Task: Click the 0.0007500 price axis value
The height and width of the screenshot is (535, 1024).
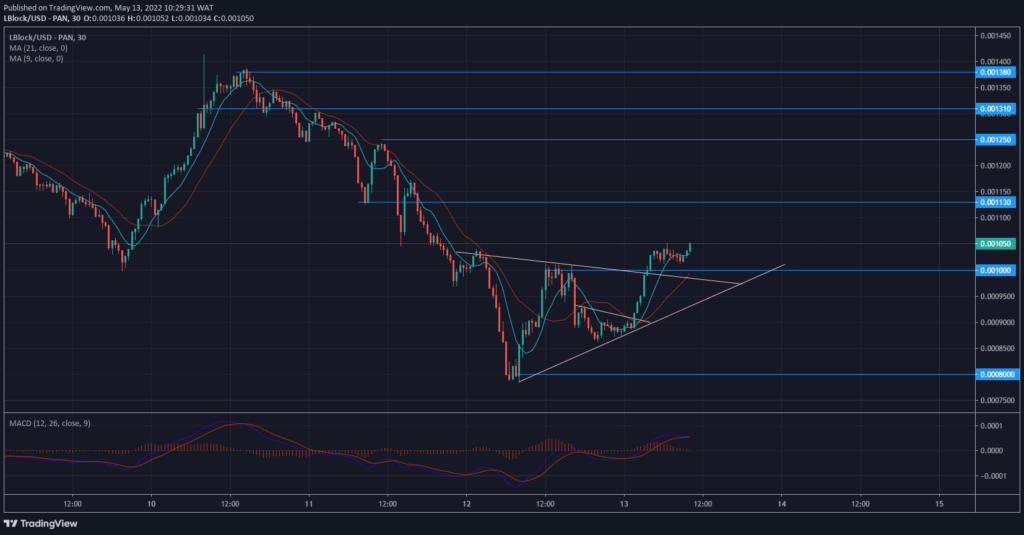Action: pos(997,400)
